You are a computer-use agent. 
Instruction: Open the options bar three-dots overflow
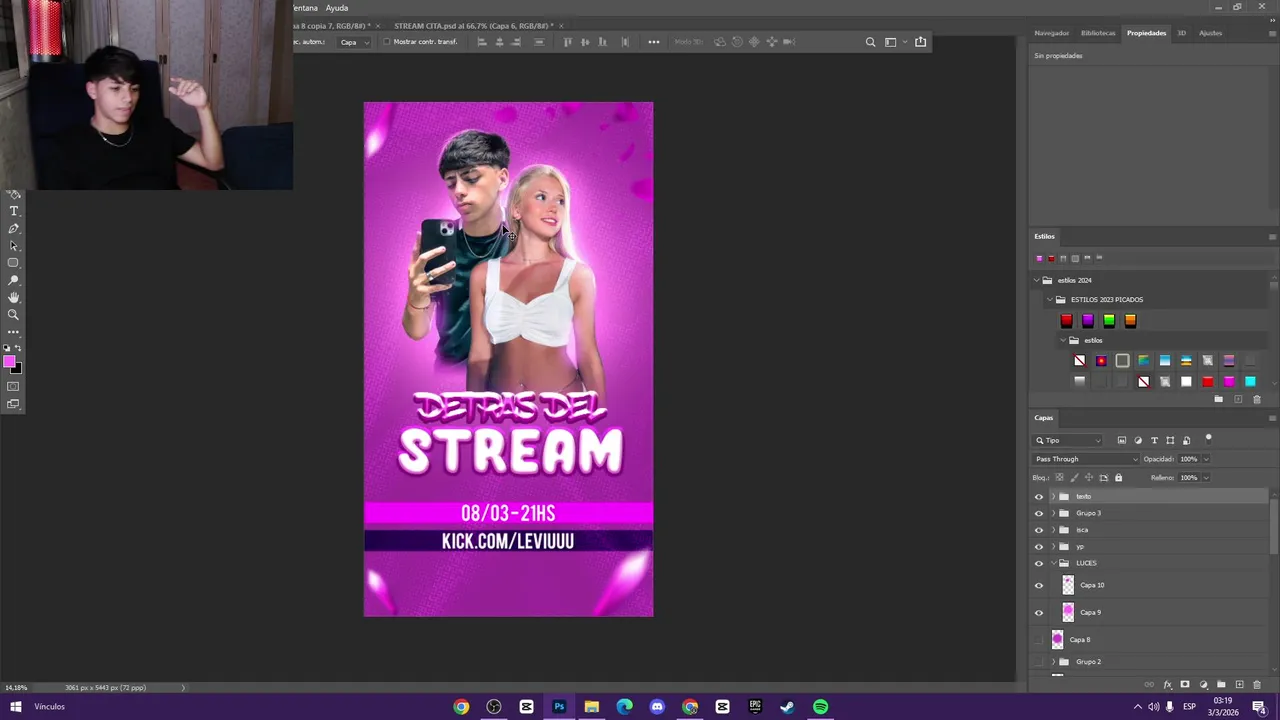click(653, 42)
